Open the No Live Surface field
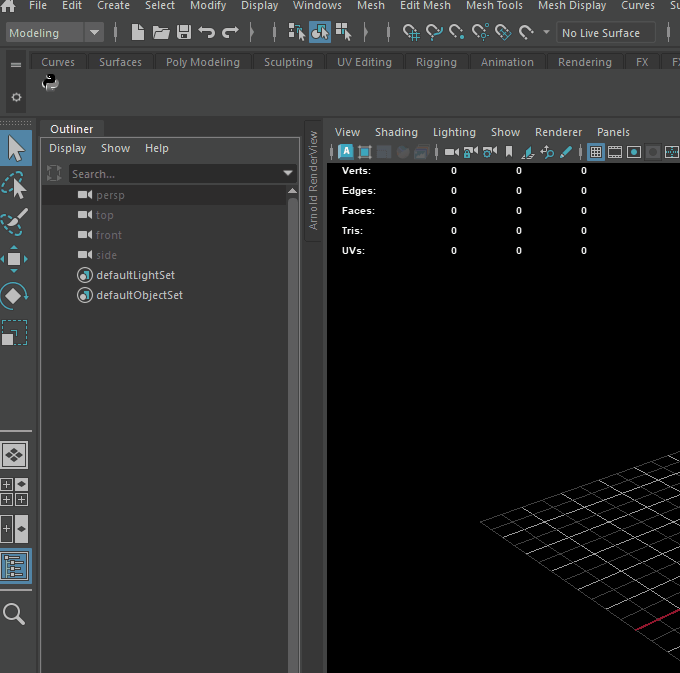The height and width of the screenshot is (673, 680). point(605,33)
